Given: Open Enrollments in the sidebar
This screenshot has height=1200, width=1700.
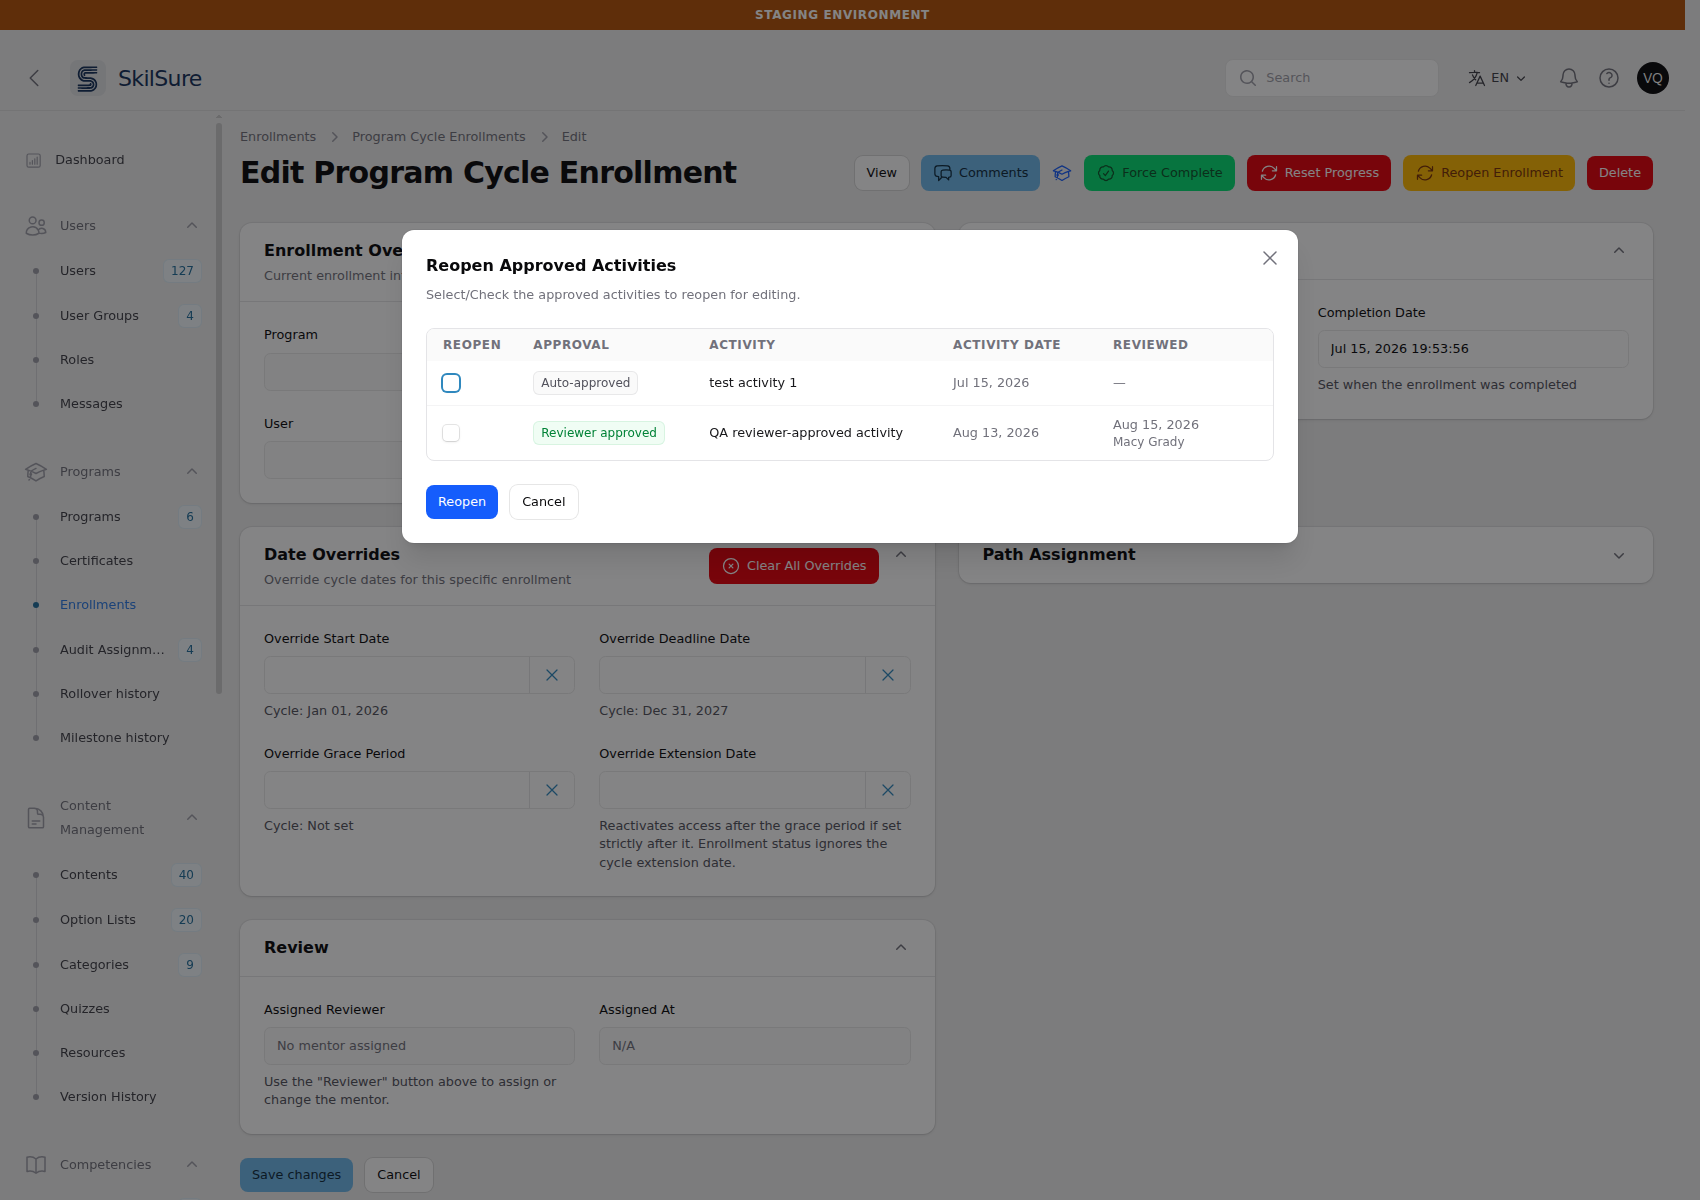Looking at the screenshot, I should tap(98, 605).
